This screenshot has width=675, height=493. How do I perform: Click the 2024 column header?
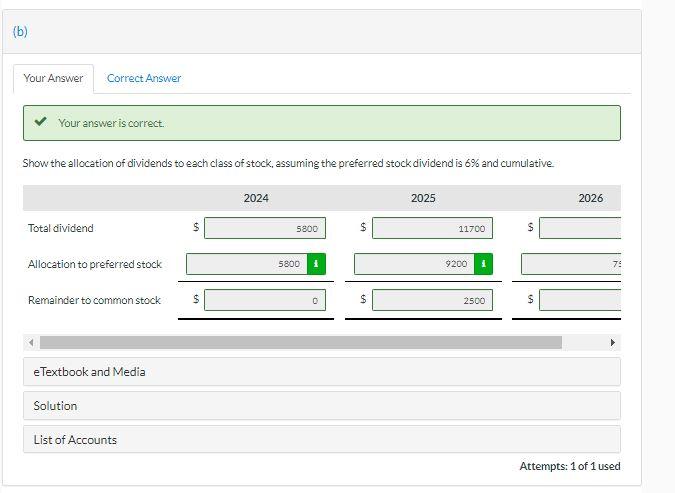256,198
